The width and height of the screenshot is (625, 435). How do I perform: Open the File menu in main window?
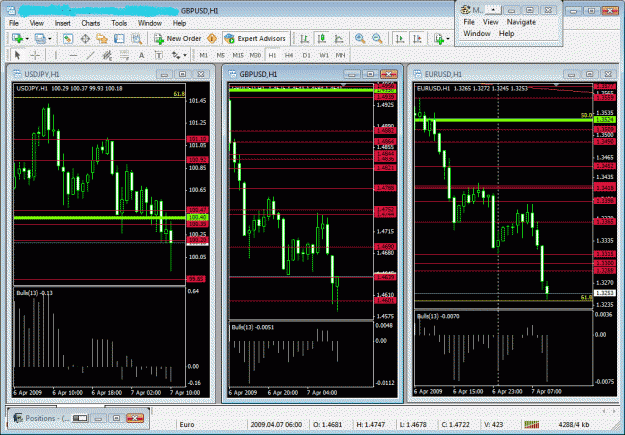pos(14,23)
